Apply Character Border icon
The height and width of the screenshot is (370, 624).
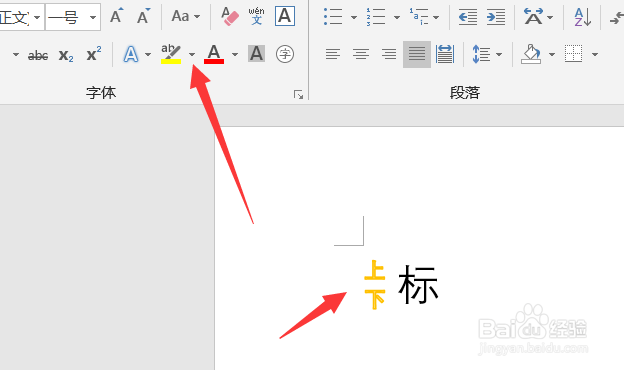tap(285, 16)
